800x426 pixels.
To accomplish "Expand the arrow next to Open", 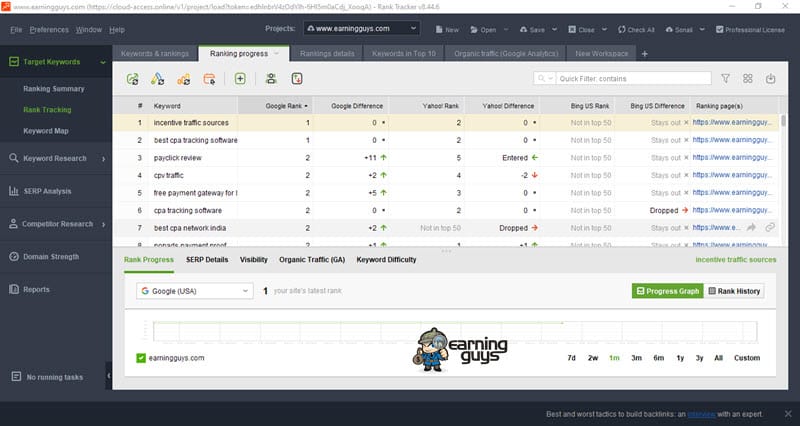I will coord(506,30).
